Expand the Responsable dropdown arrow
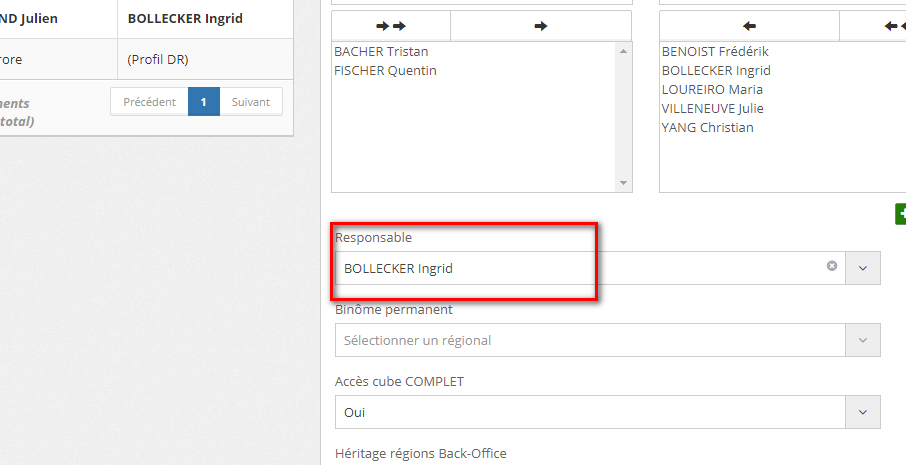The image size is (906, 465). coord(863,268)
